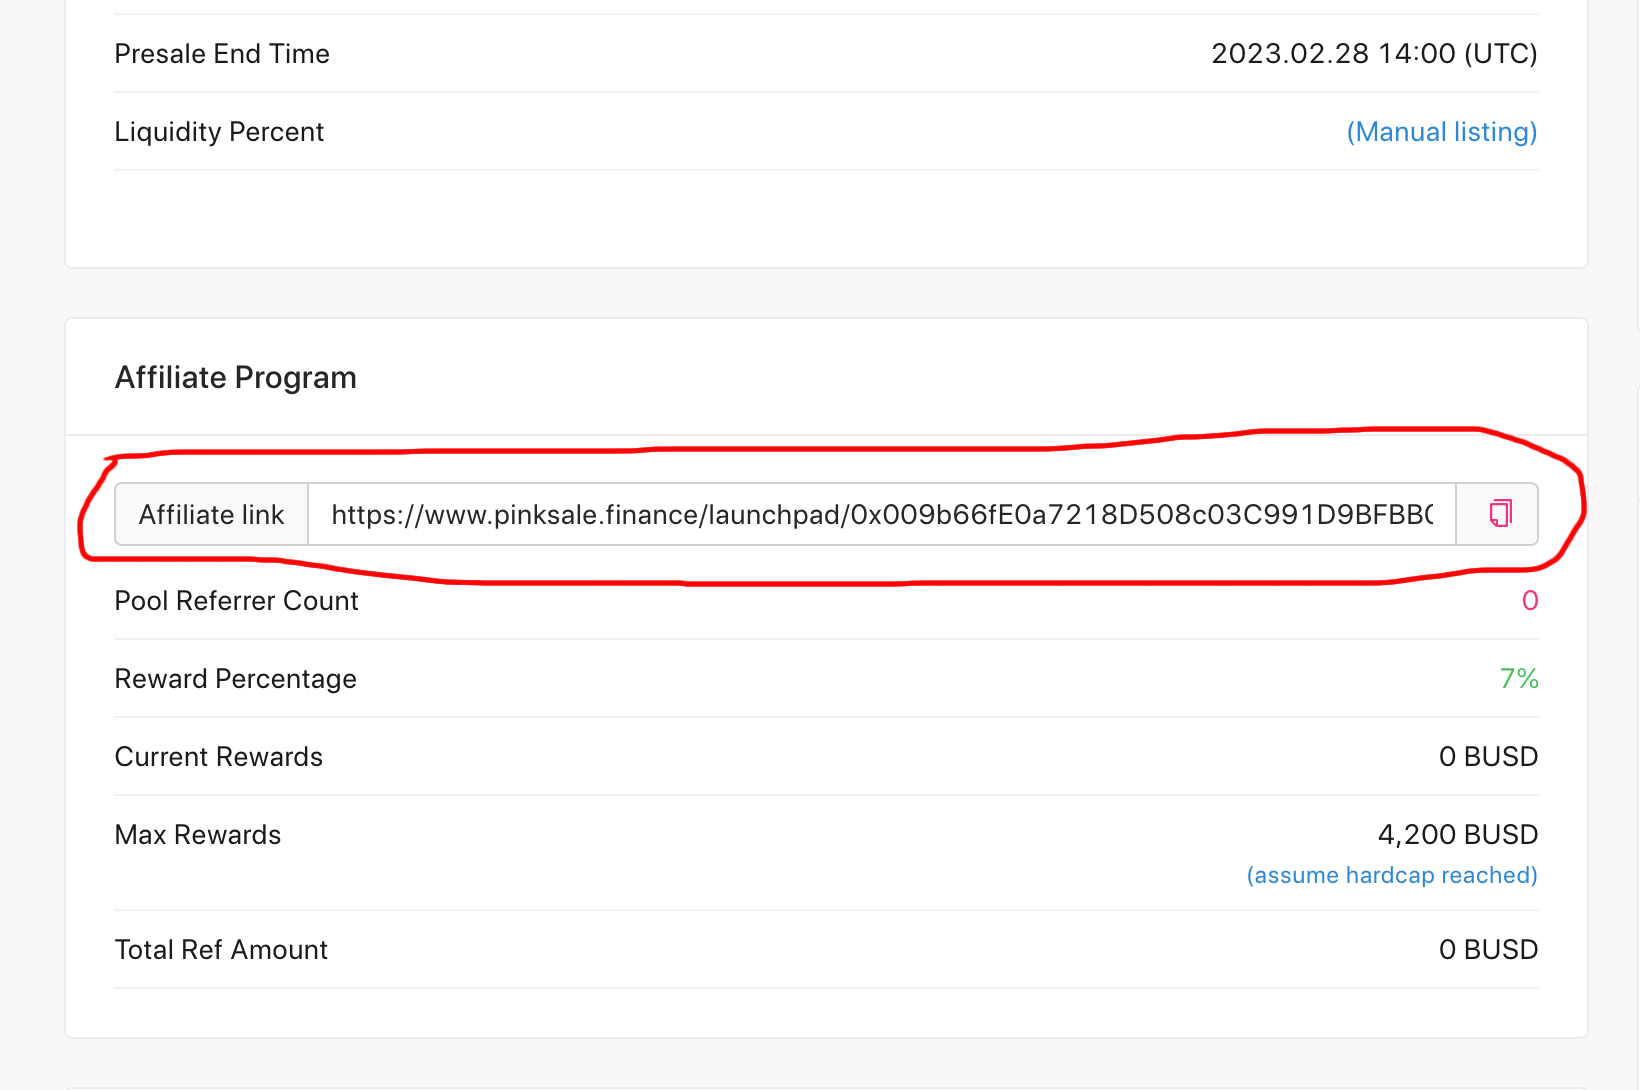The height and width of the screenshot is (1090, 1640).
Task: Select the Affiliate Program heading
Action: pyautogui.click(x=236, y=377)
